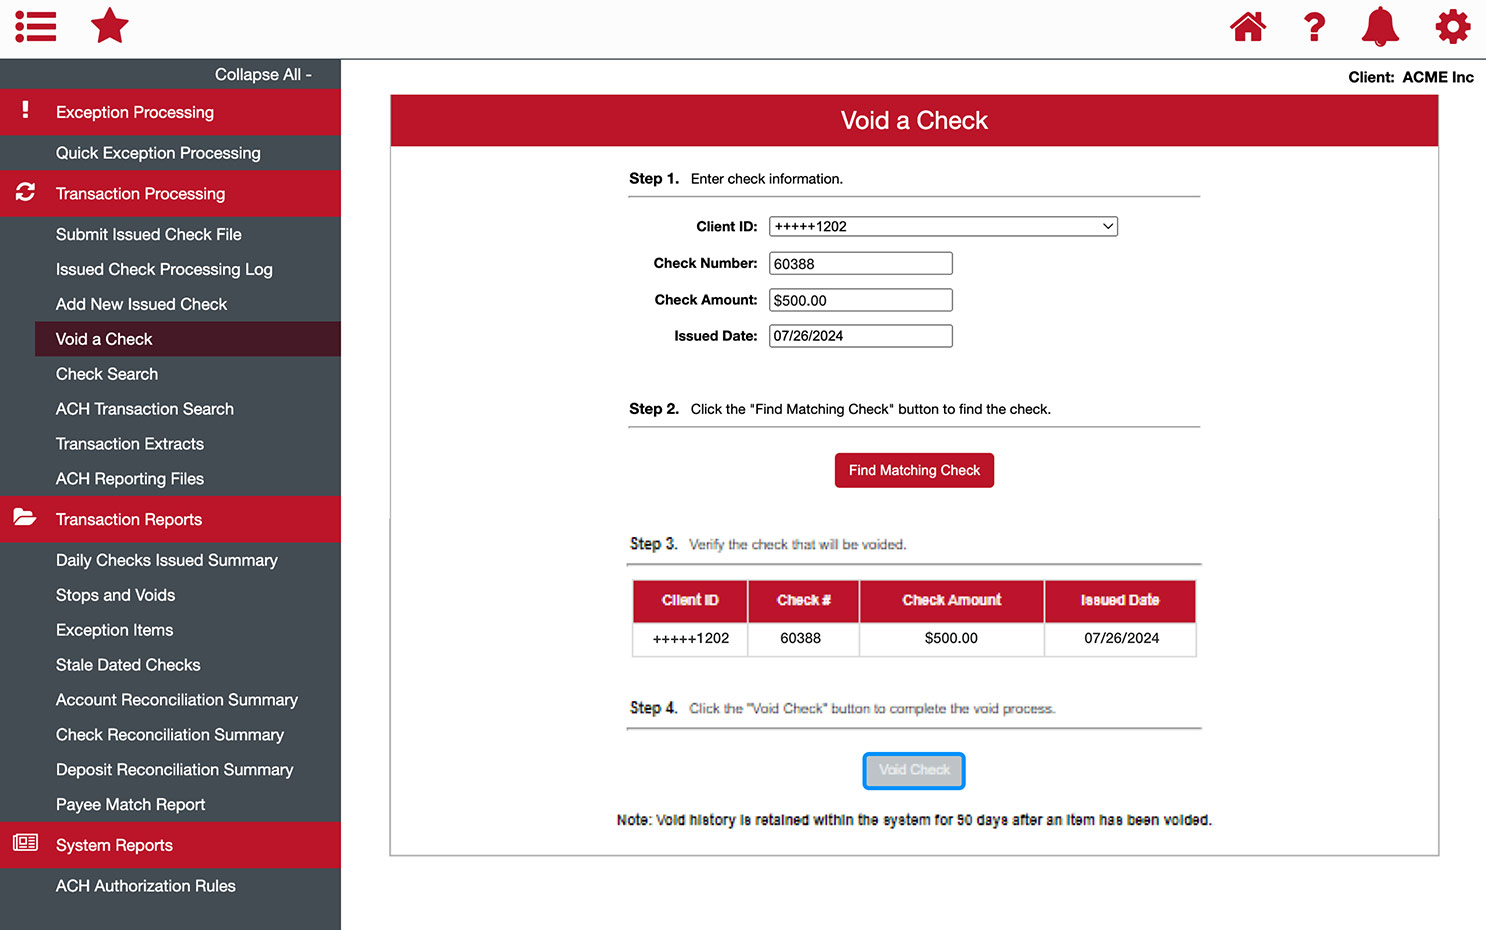1486x930 pixels.
Task: Click the Find Matching Check button
Action: pos(914,470)
